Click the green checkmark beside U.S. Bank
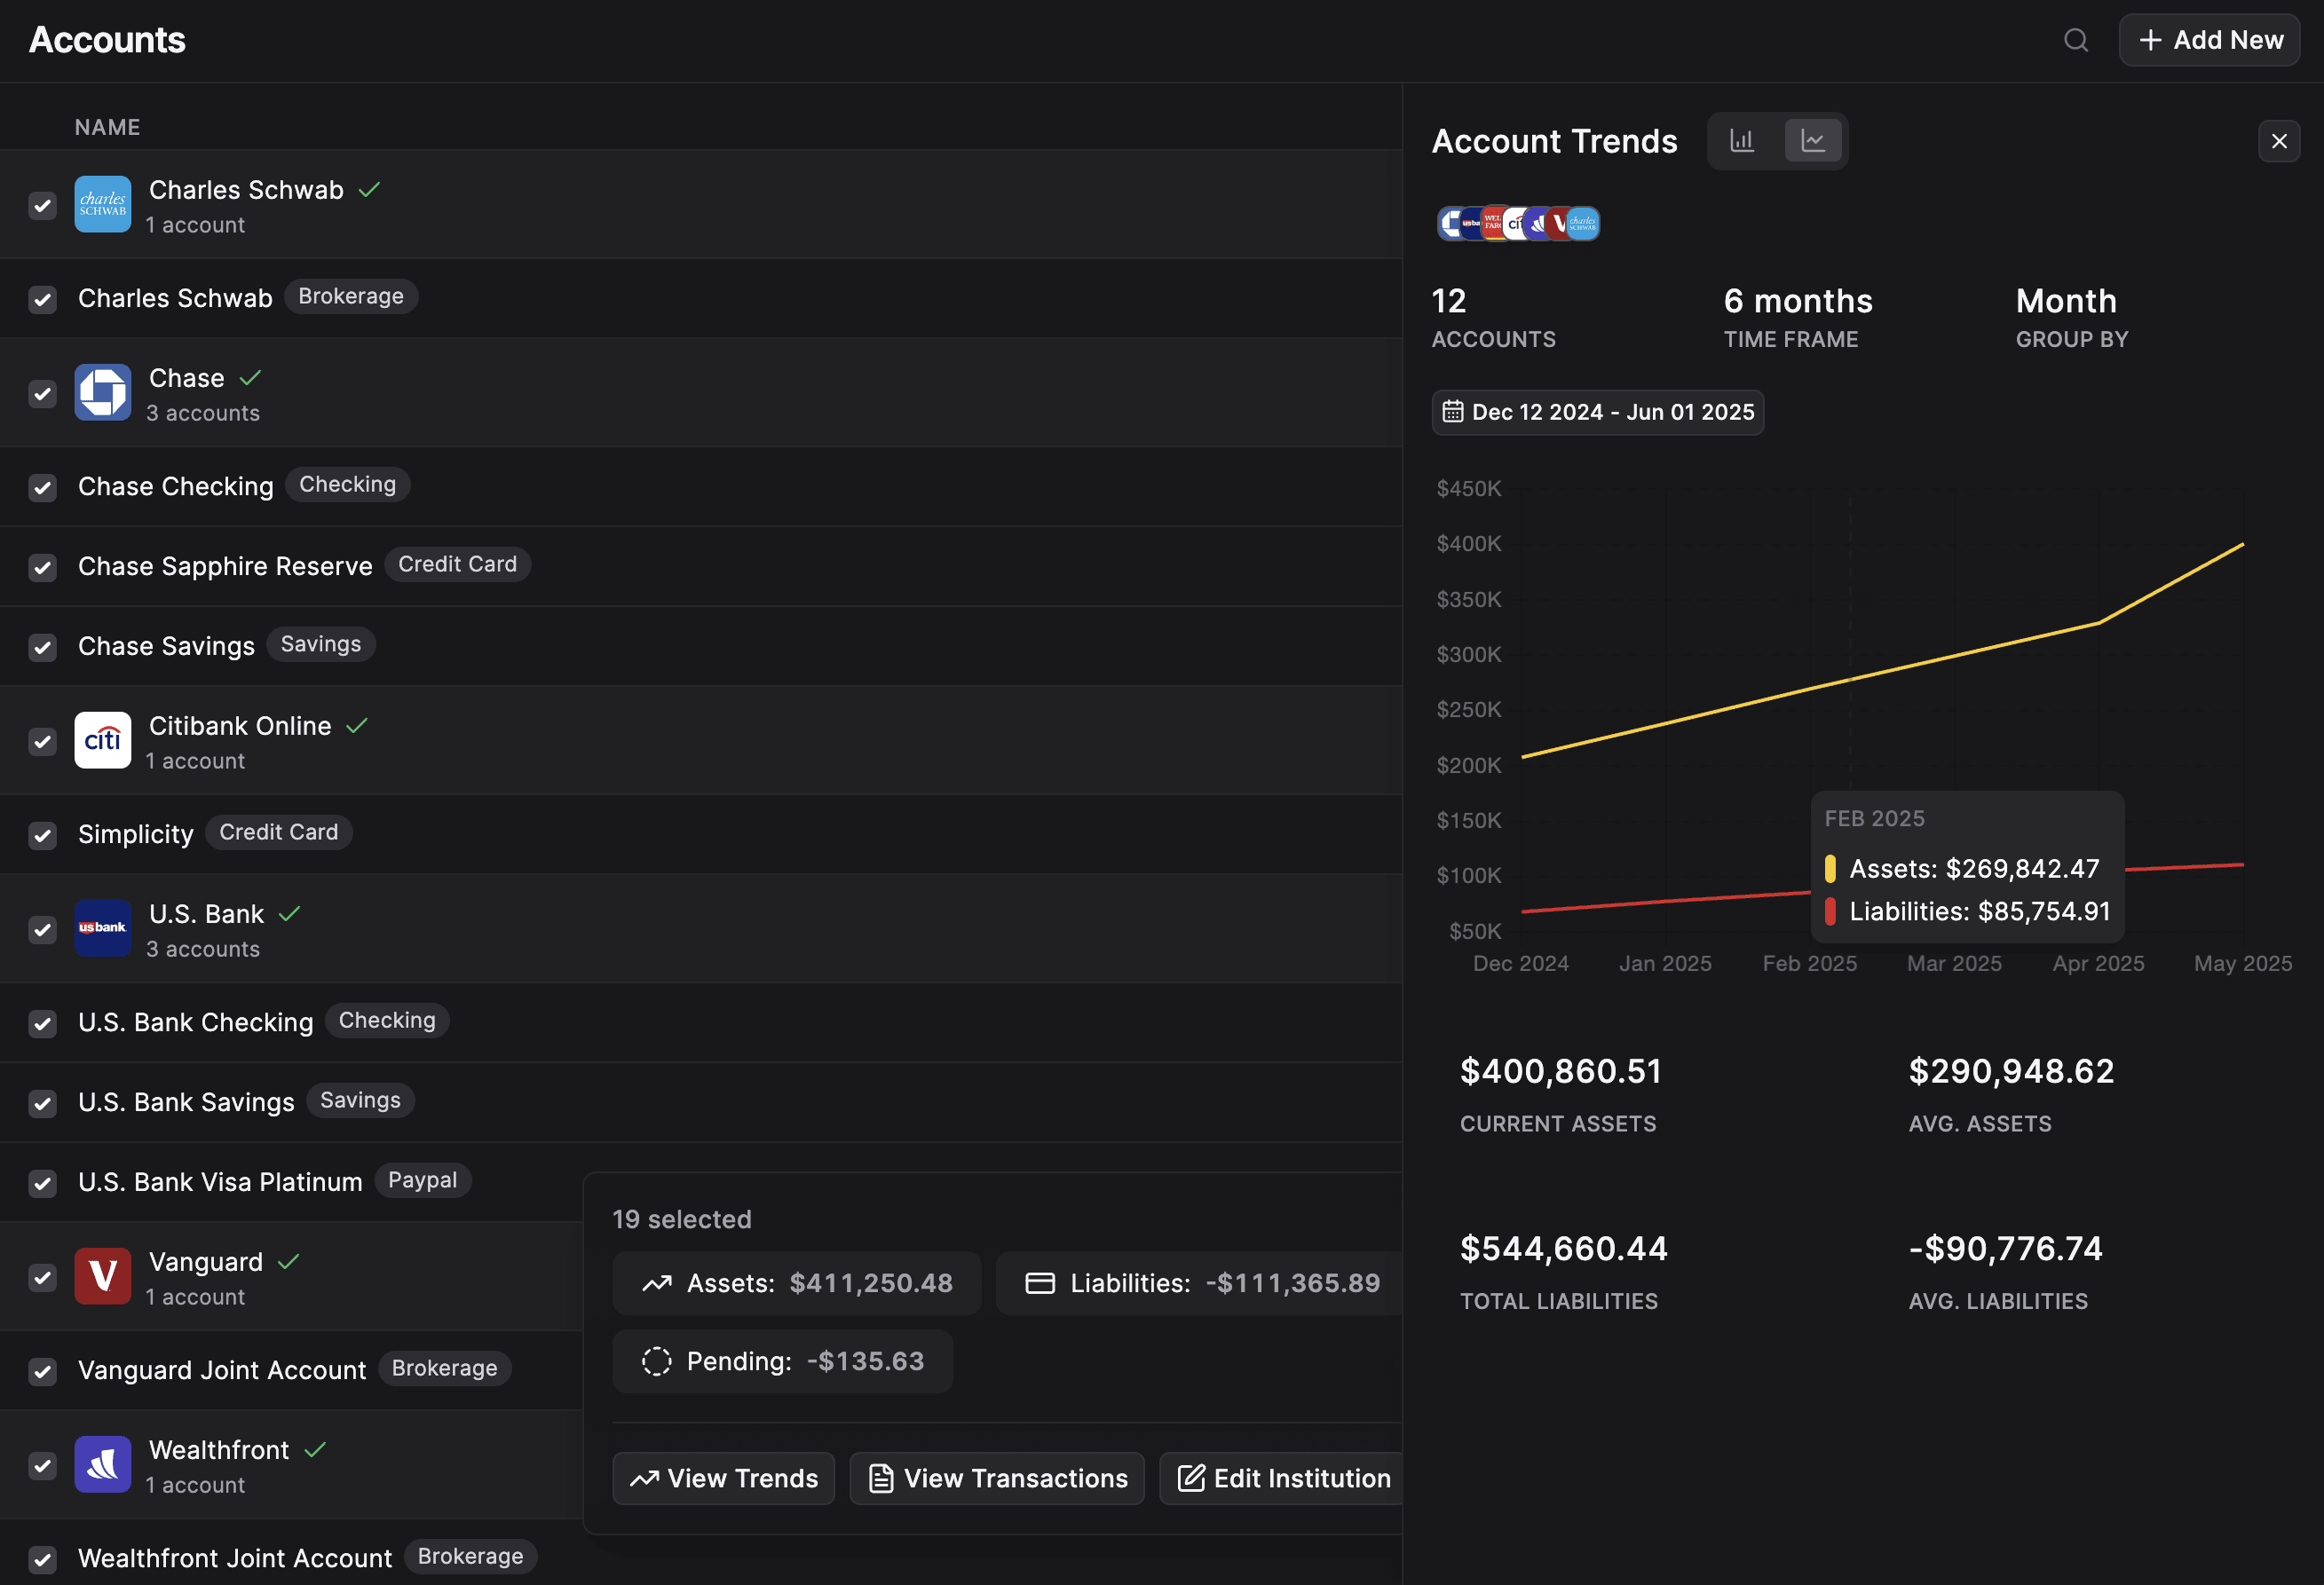This screenshot has width=2324, height=1585. pyautogui.click(x=290, y=913)
